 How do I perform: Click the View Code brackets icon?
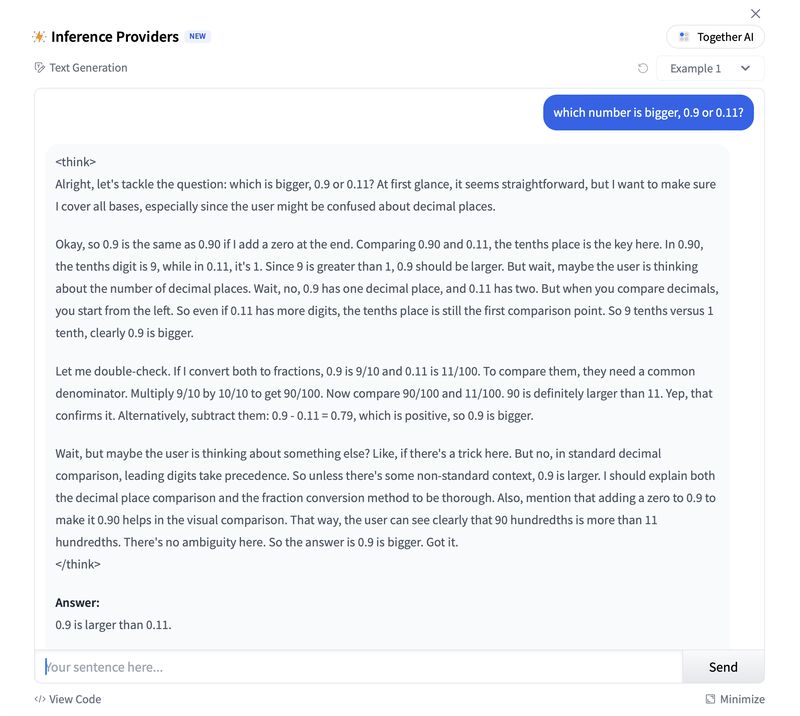point(39,699)
